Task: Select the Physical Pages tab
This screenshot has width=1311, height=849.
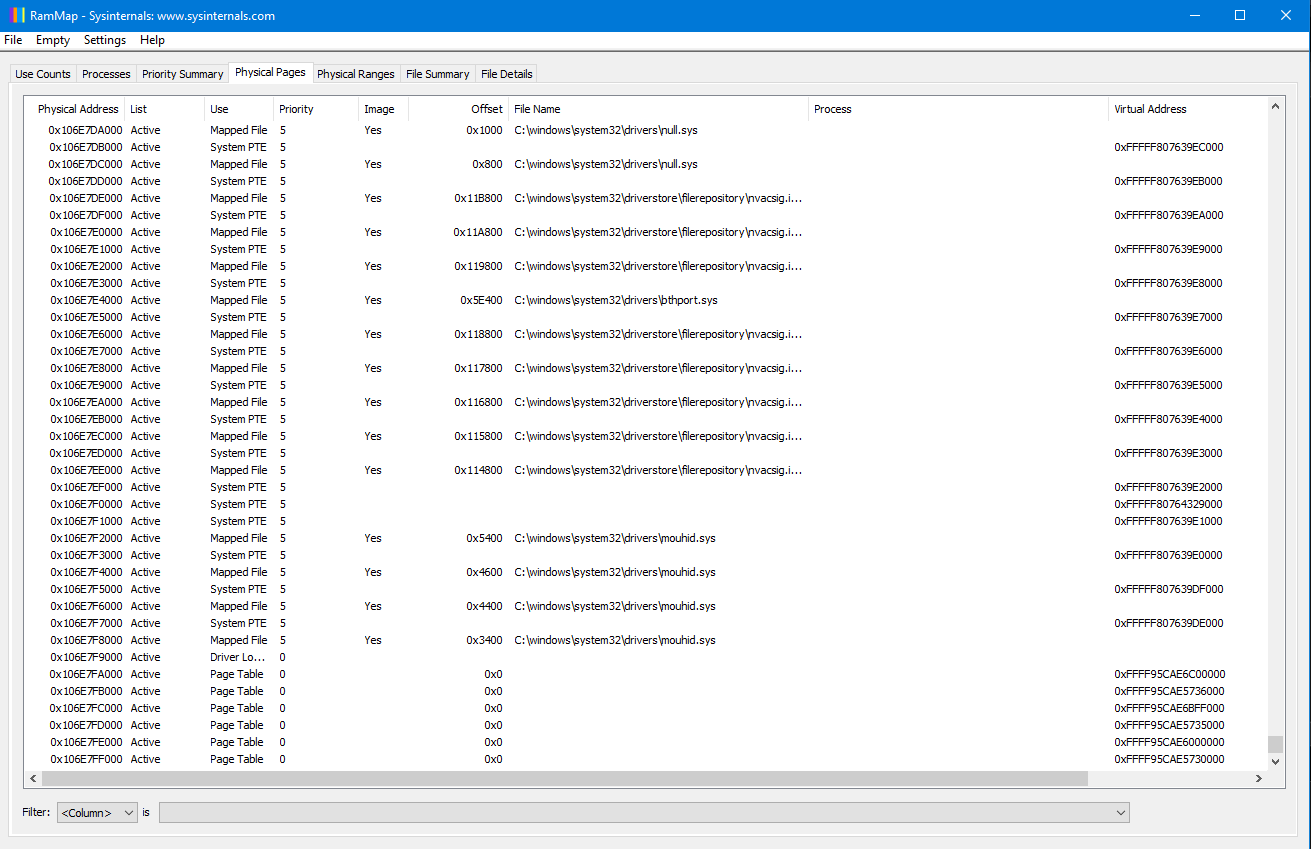Action: click(x=270, y=73)
